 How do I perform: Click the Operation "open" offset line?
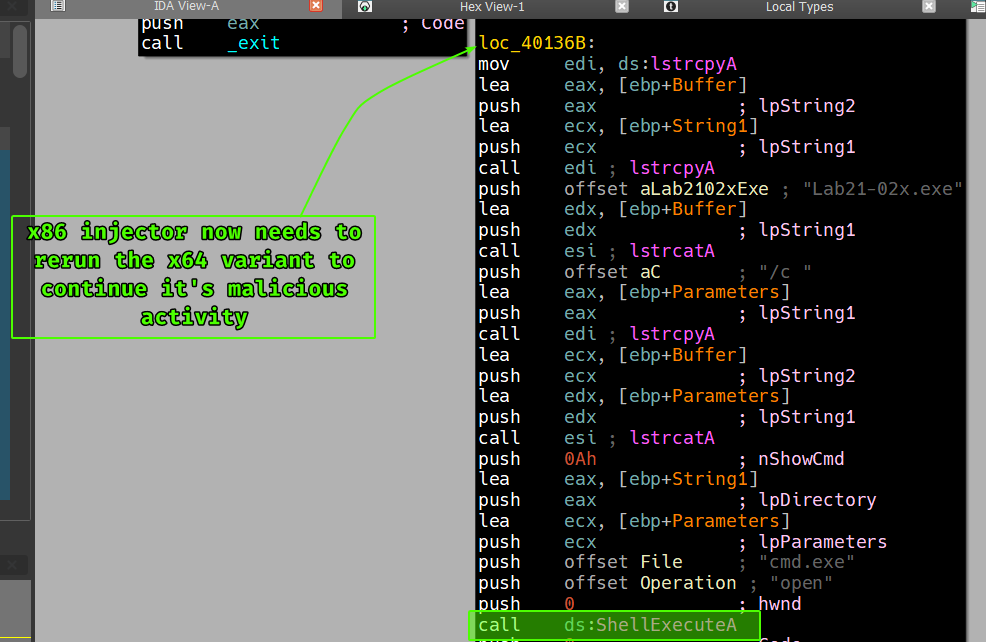649,583
